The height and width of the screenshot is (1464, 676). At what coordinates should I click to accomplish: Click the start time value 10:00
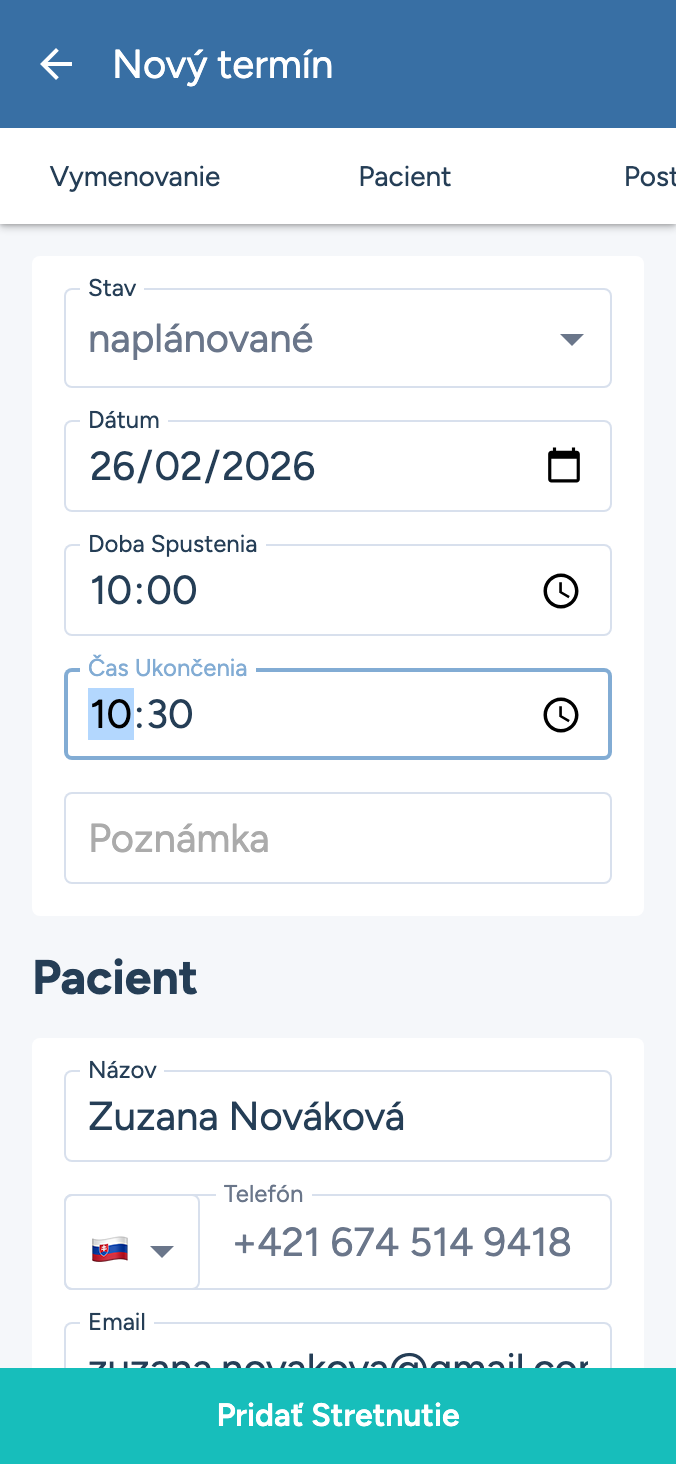point(144,591)
